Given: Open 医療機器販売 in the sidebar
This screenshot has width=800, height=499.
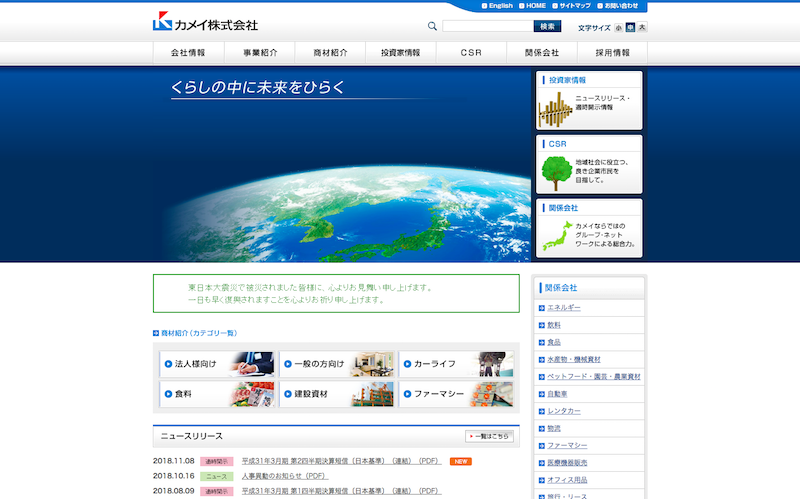Looking at the screenshot, I should 567,463.
